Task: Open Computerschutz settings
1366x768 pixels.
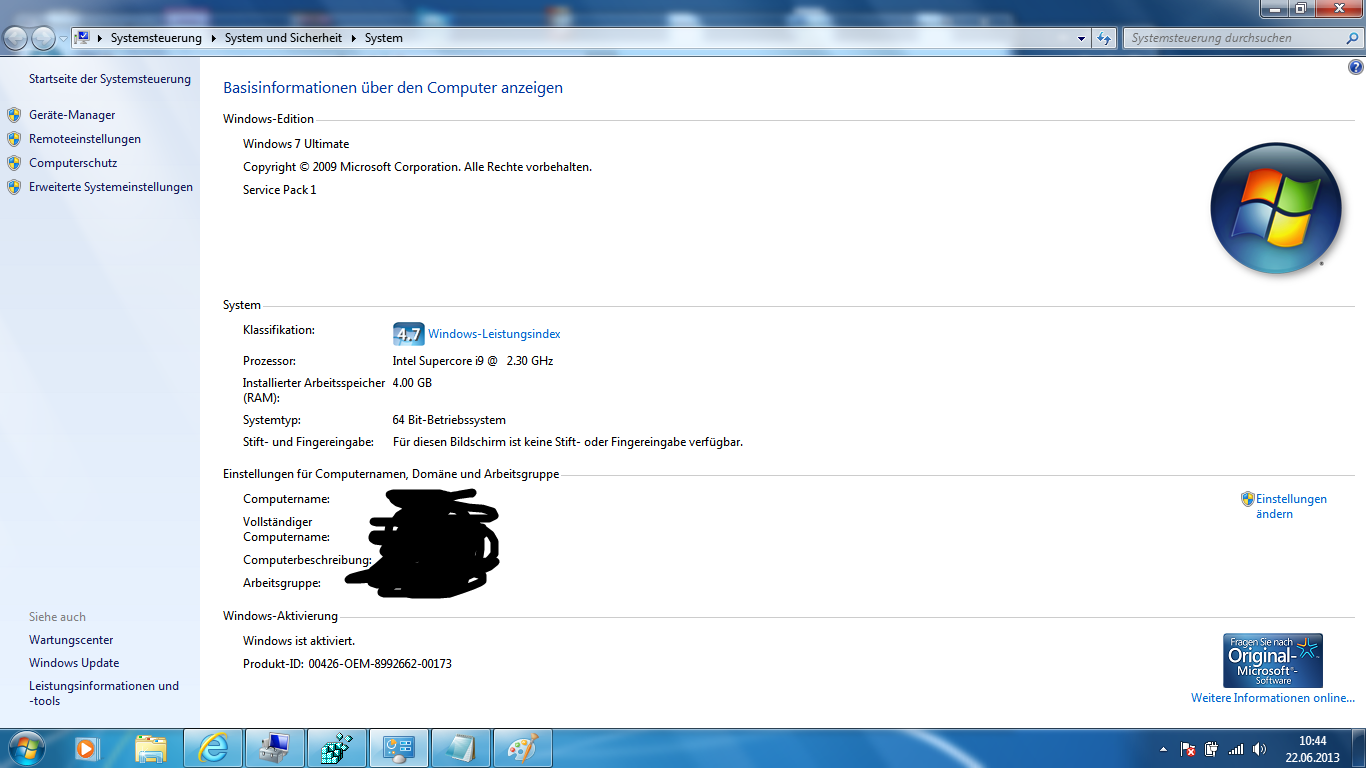Action: pyautogui.click(x=73, y=163)
